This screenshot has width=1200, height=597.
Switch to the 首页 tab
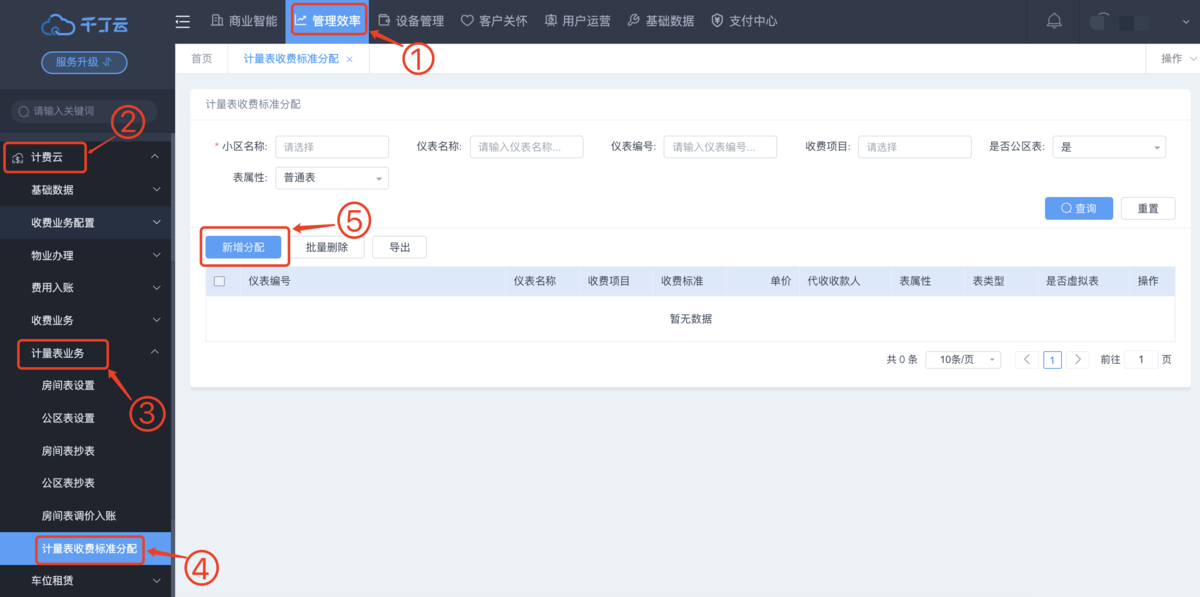(202, 59)
